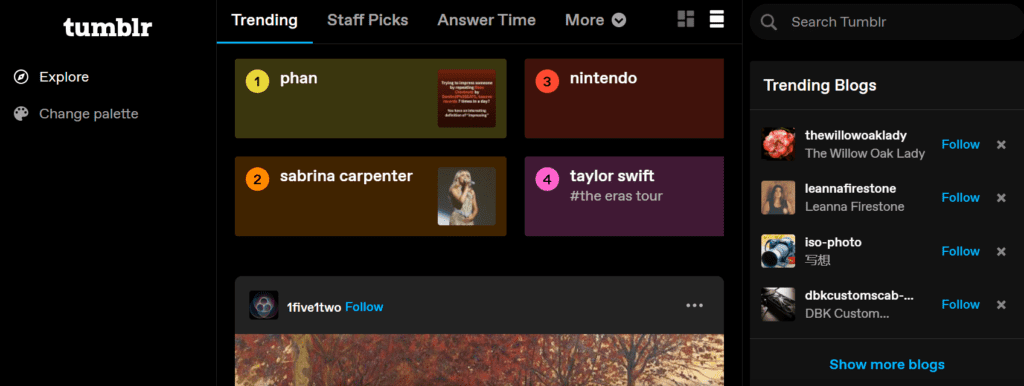
Task: Open thewillowoaklady avatar
Action: tap(778, 144)
